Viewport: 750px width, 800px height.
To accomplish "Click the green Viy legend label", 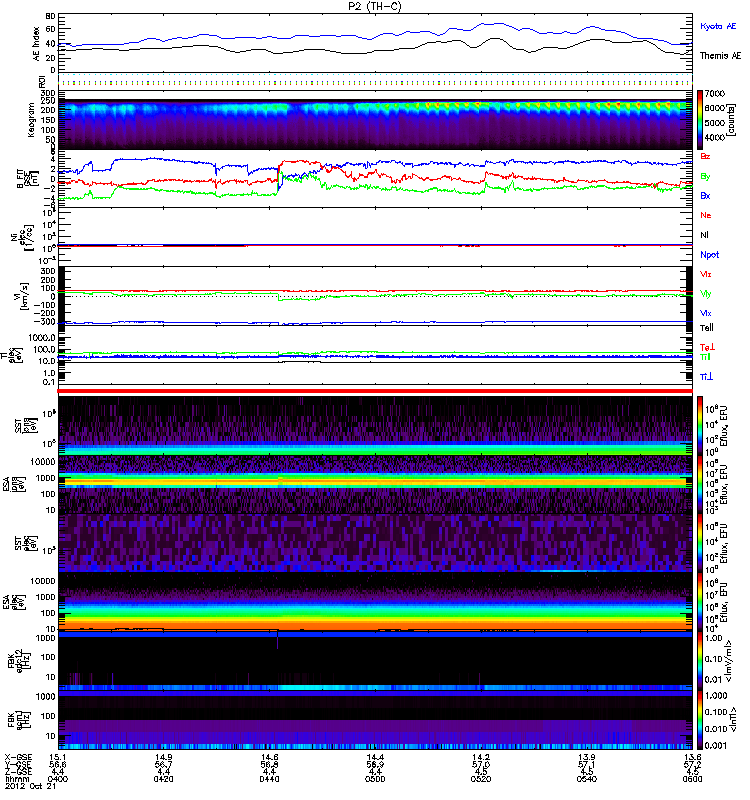I will (706, 294).
